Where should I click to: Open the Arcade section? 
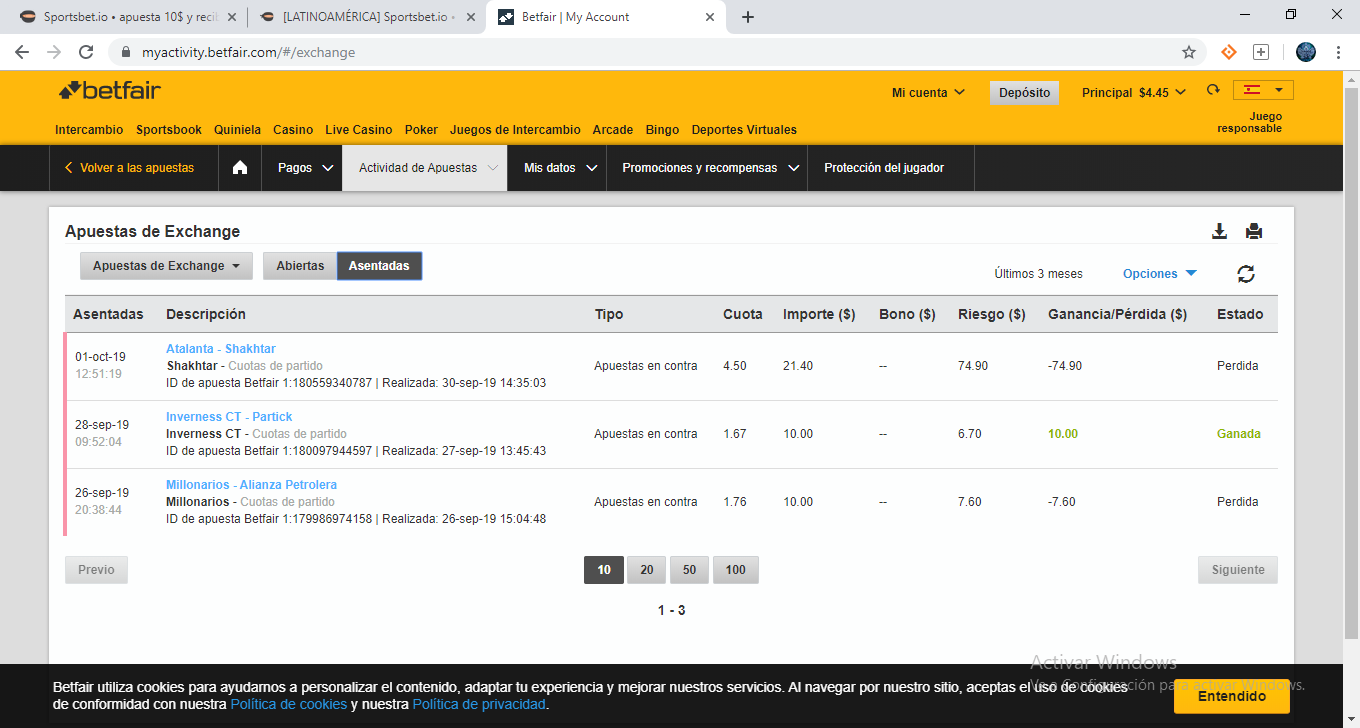click(613, 130)
